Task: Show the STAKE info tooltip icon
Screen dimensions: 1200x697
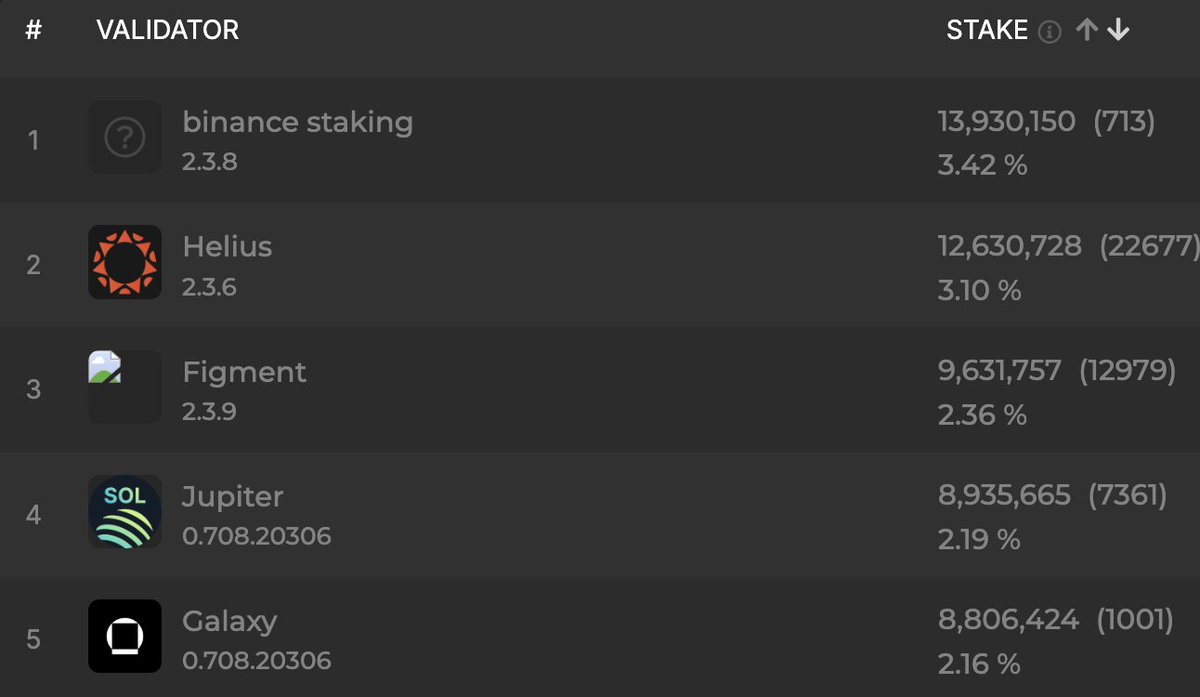Action: 1049,31
